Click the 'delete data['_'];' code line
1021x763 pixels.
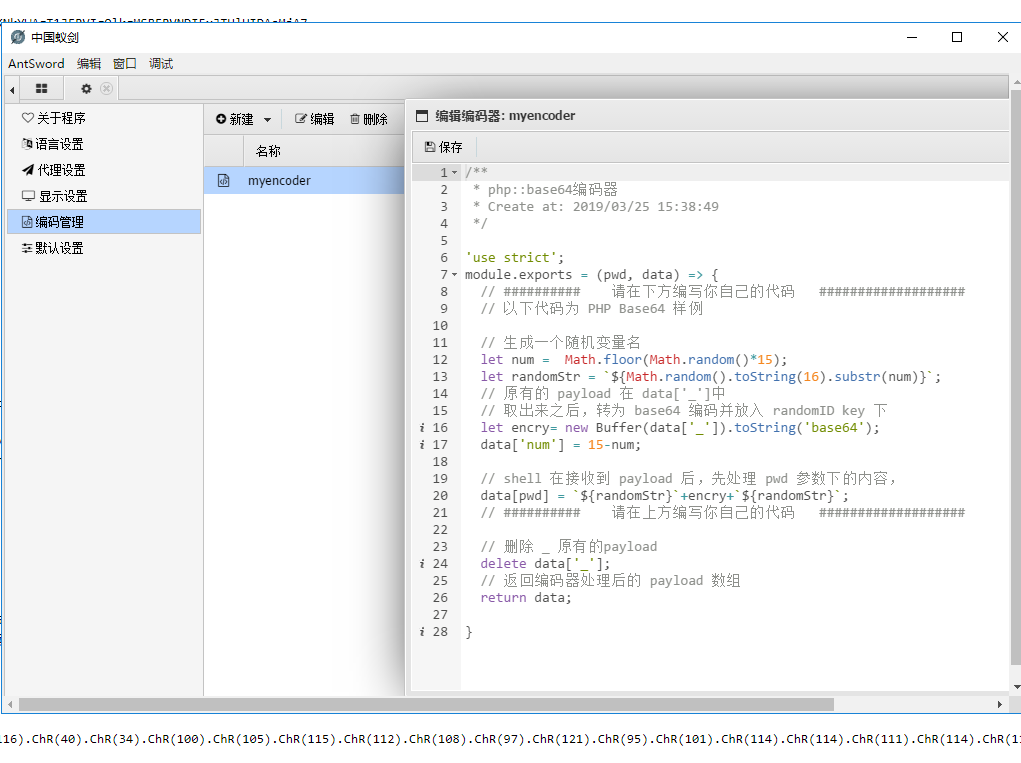(545, 564)
